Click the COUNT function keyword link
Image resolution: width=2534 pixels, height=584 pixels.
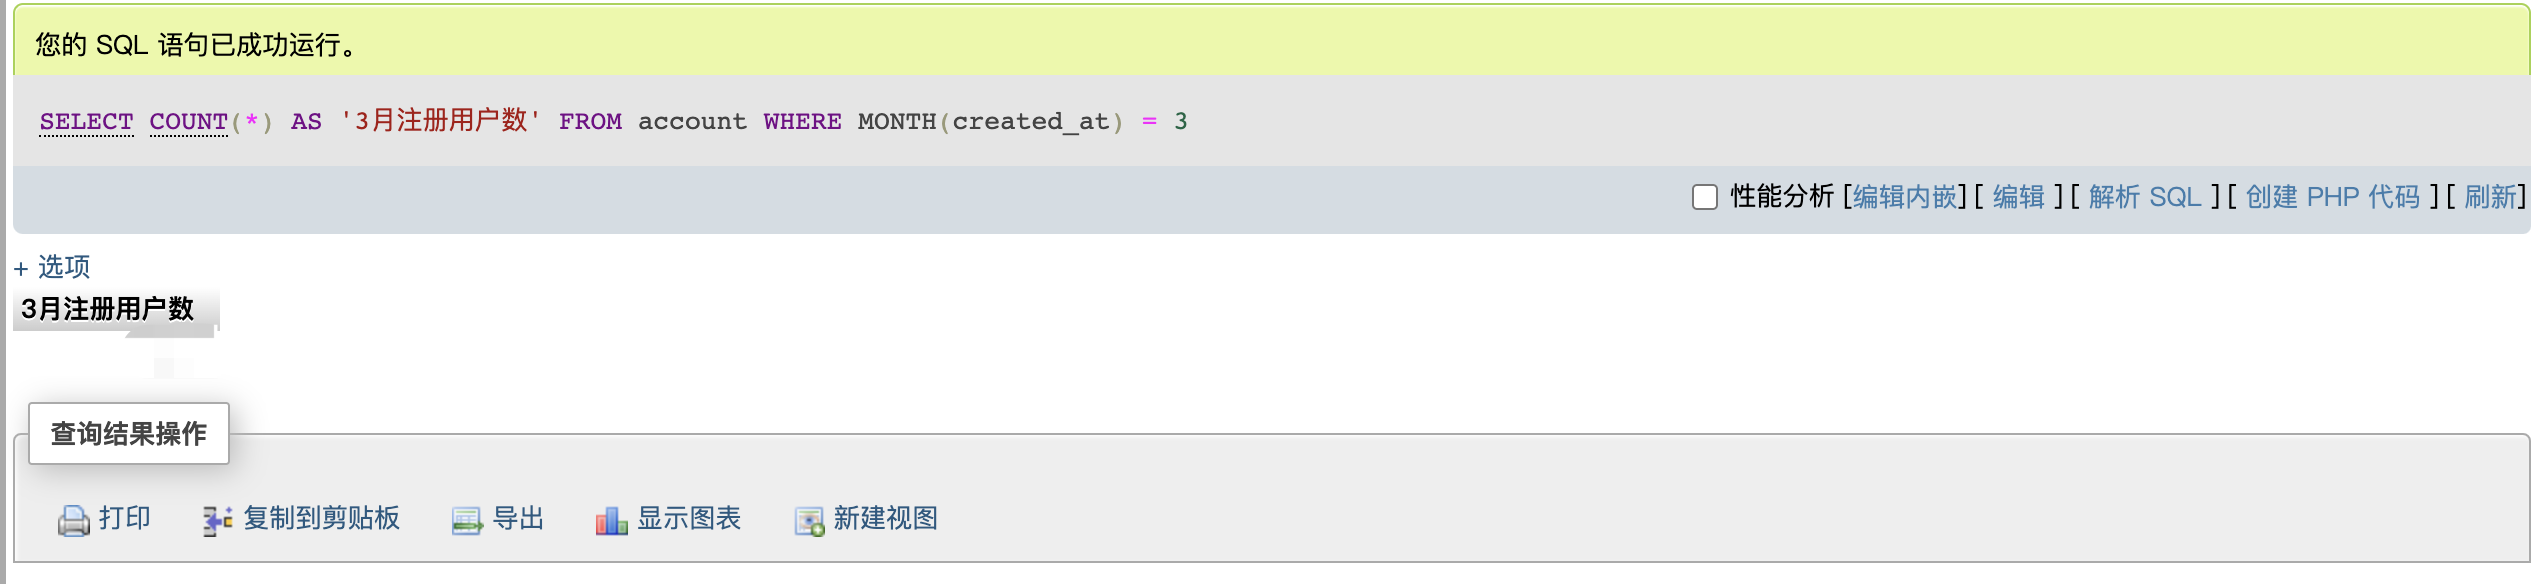coord(188,122)
